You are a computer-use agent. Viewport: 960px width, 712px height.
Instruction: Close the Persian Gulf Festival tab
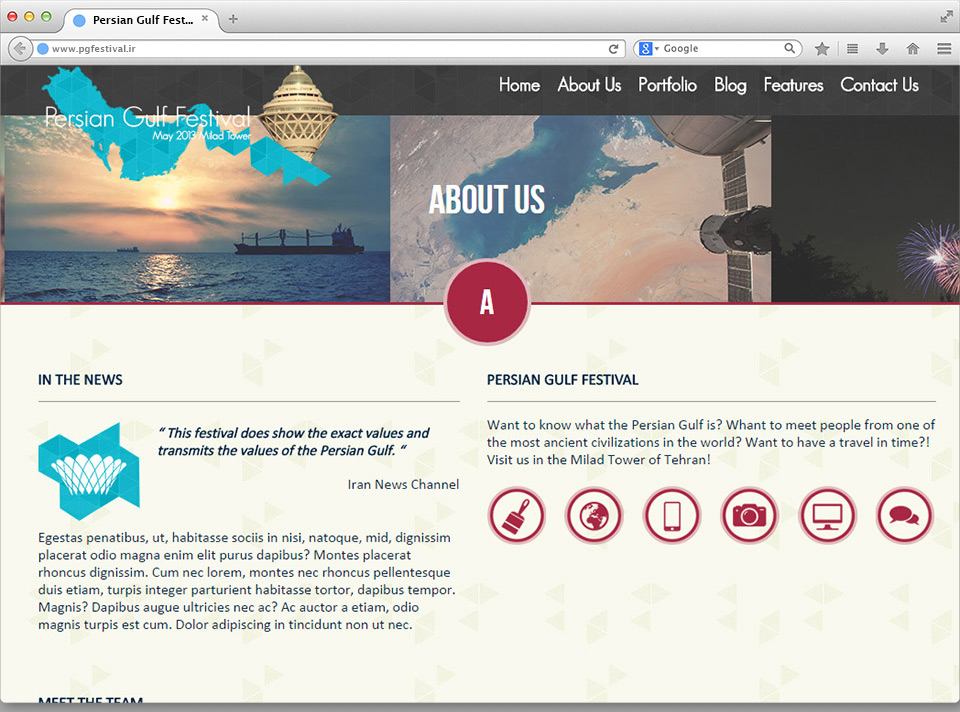(205, 18)
